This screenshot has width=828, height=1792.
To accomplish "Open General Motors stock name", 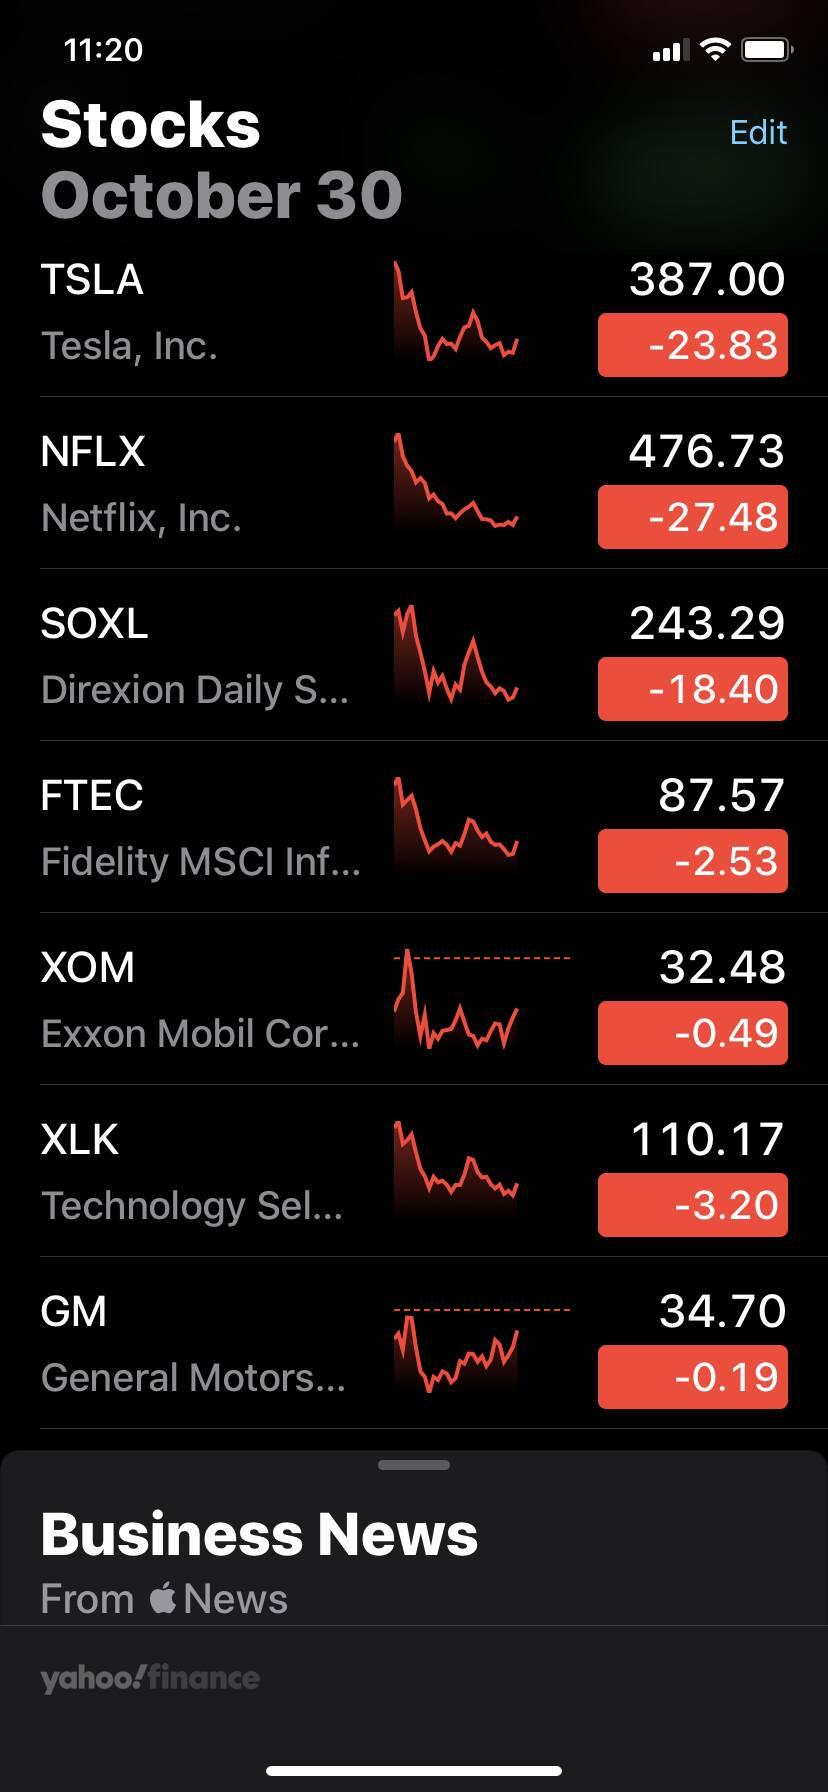I will pos(193,1378).
